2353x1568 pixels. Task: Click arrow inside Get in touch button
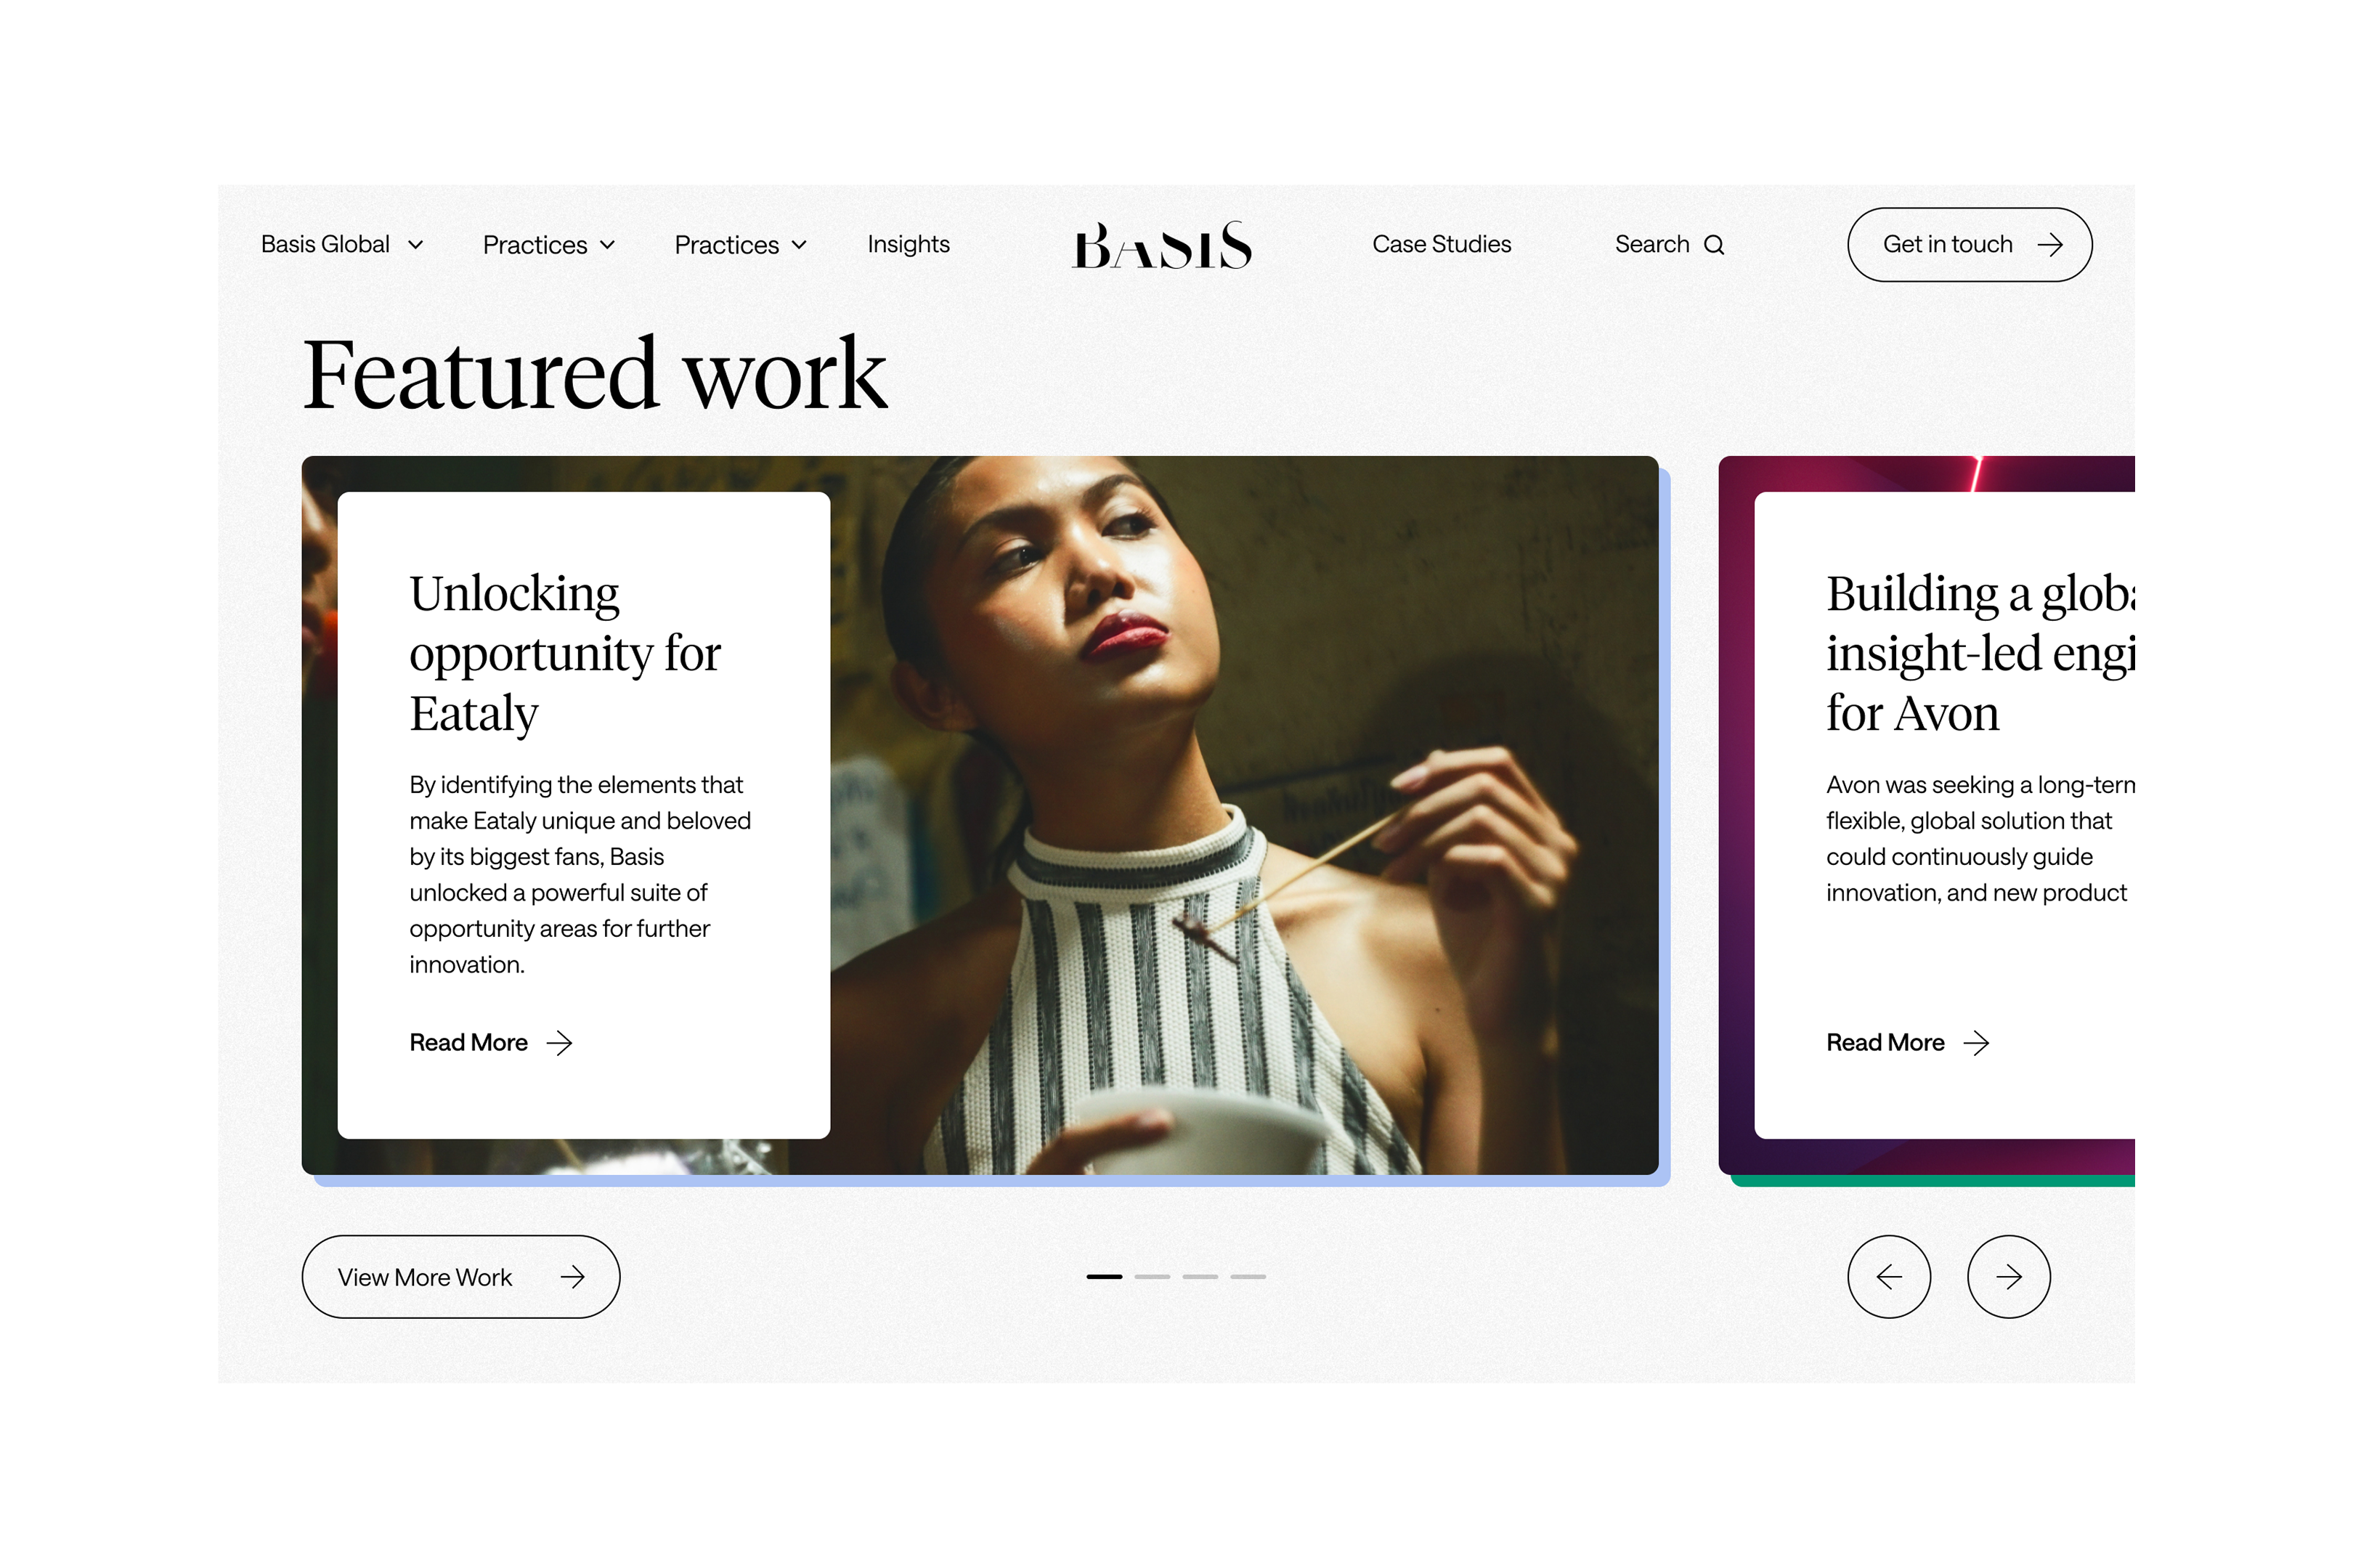[x=2049, y=245]
